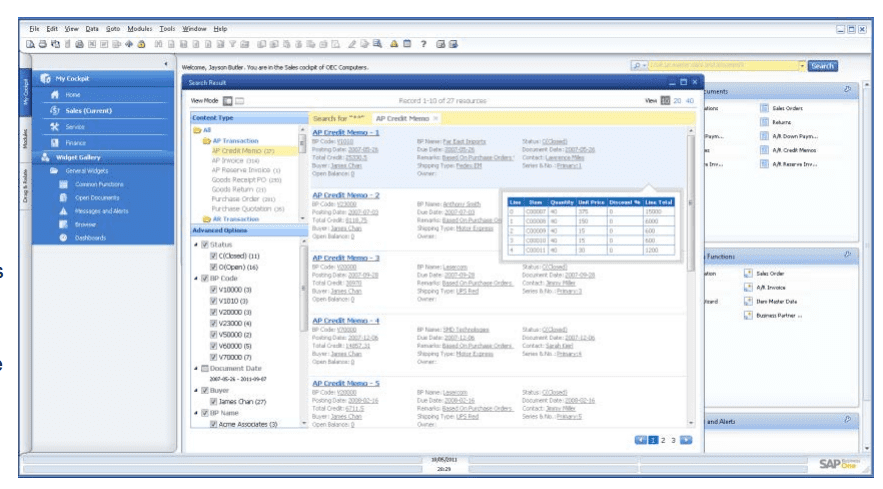This screenshot has width=883, height=489.
Task: Toggle the Acme Associates (3) checkbox
Action: point(213,424)
